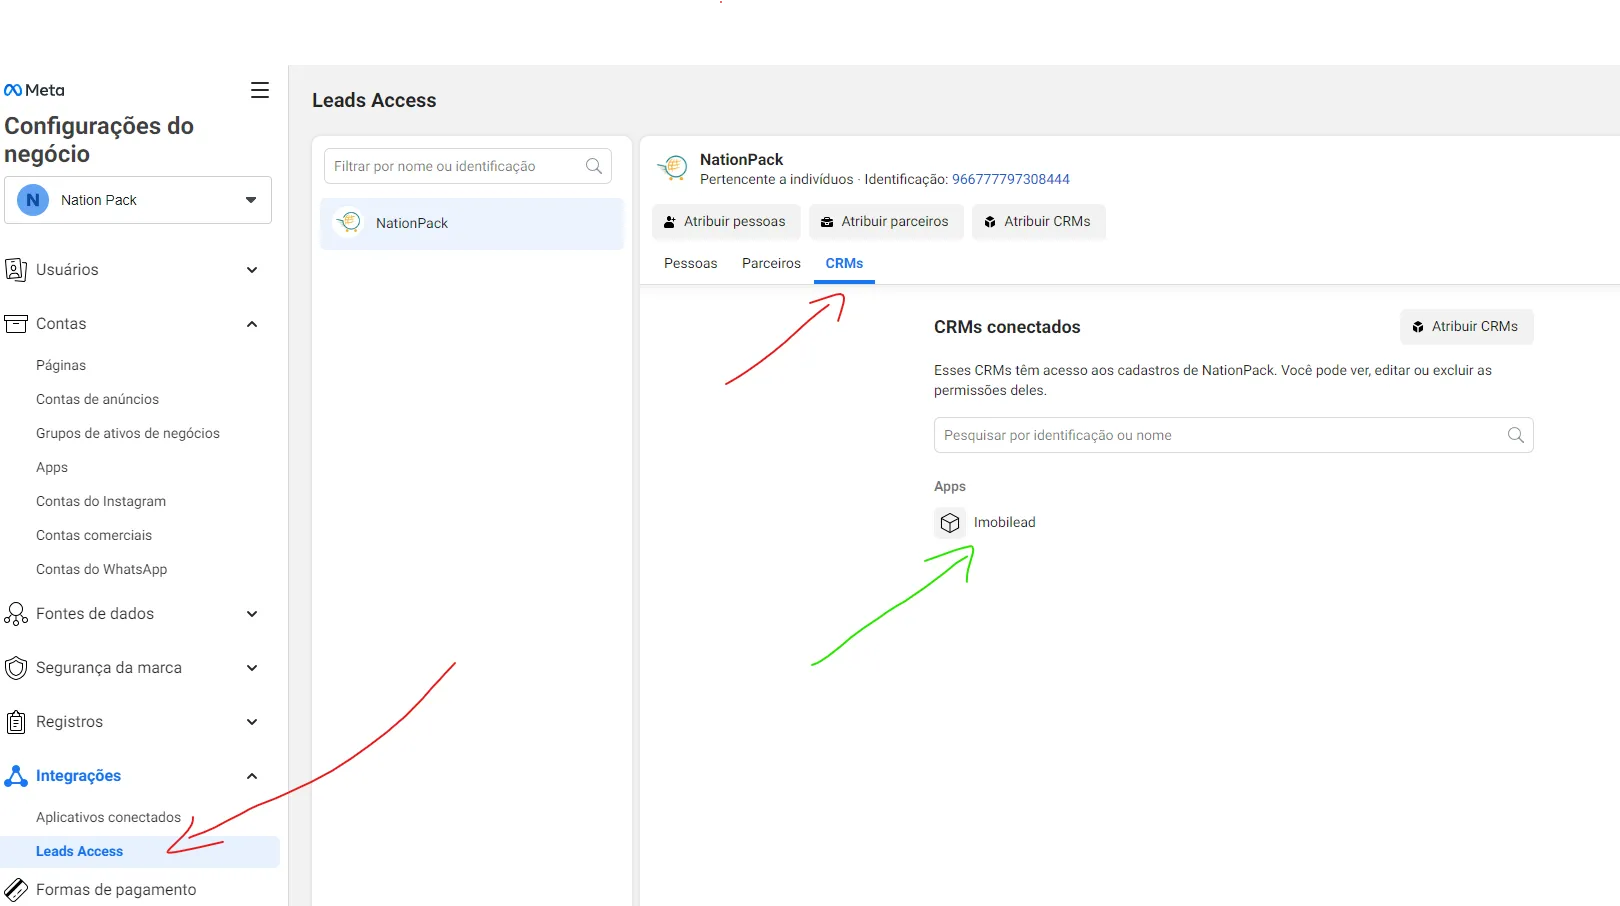1620x906 pixels.
Task: Switch to the Pessoas tab
Action: pos(691,264)
